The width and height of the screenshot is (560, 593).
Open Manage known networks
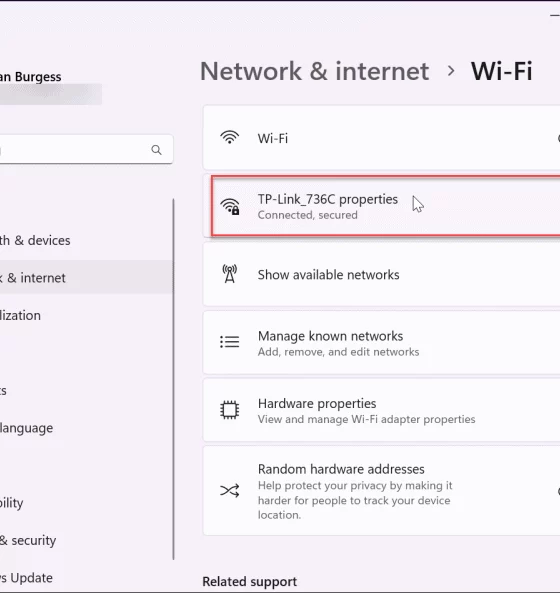click(x=382, y=343)
